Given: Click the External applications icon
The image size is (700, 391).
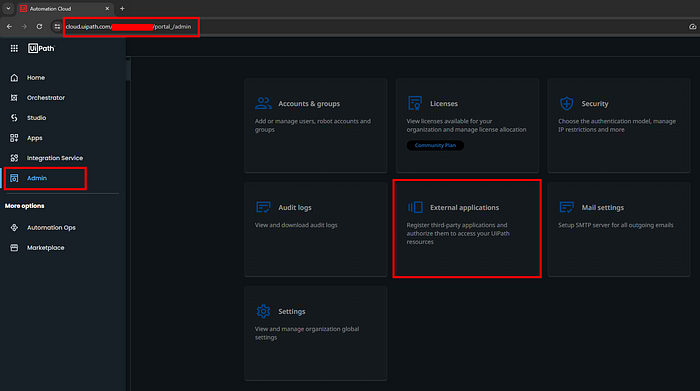Looking at the screenshot, I should (415, 207).
